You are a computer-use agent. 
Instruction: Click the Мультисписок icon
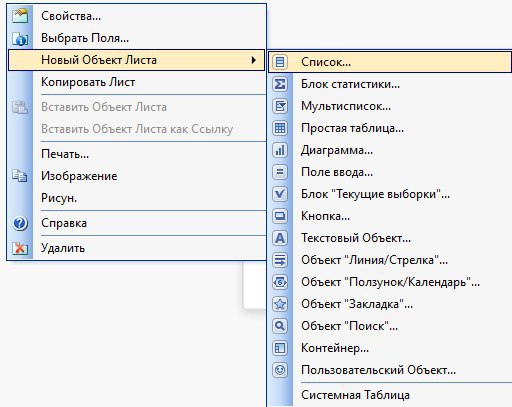(280, 106)
